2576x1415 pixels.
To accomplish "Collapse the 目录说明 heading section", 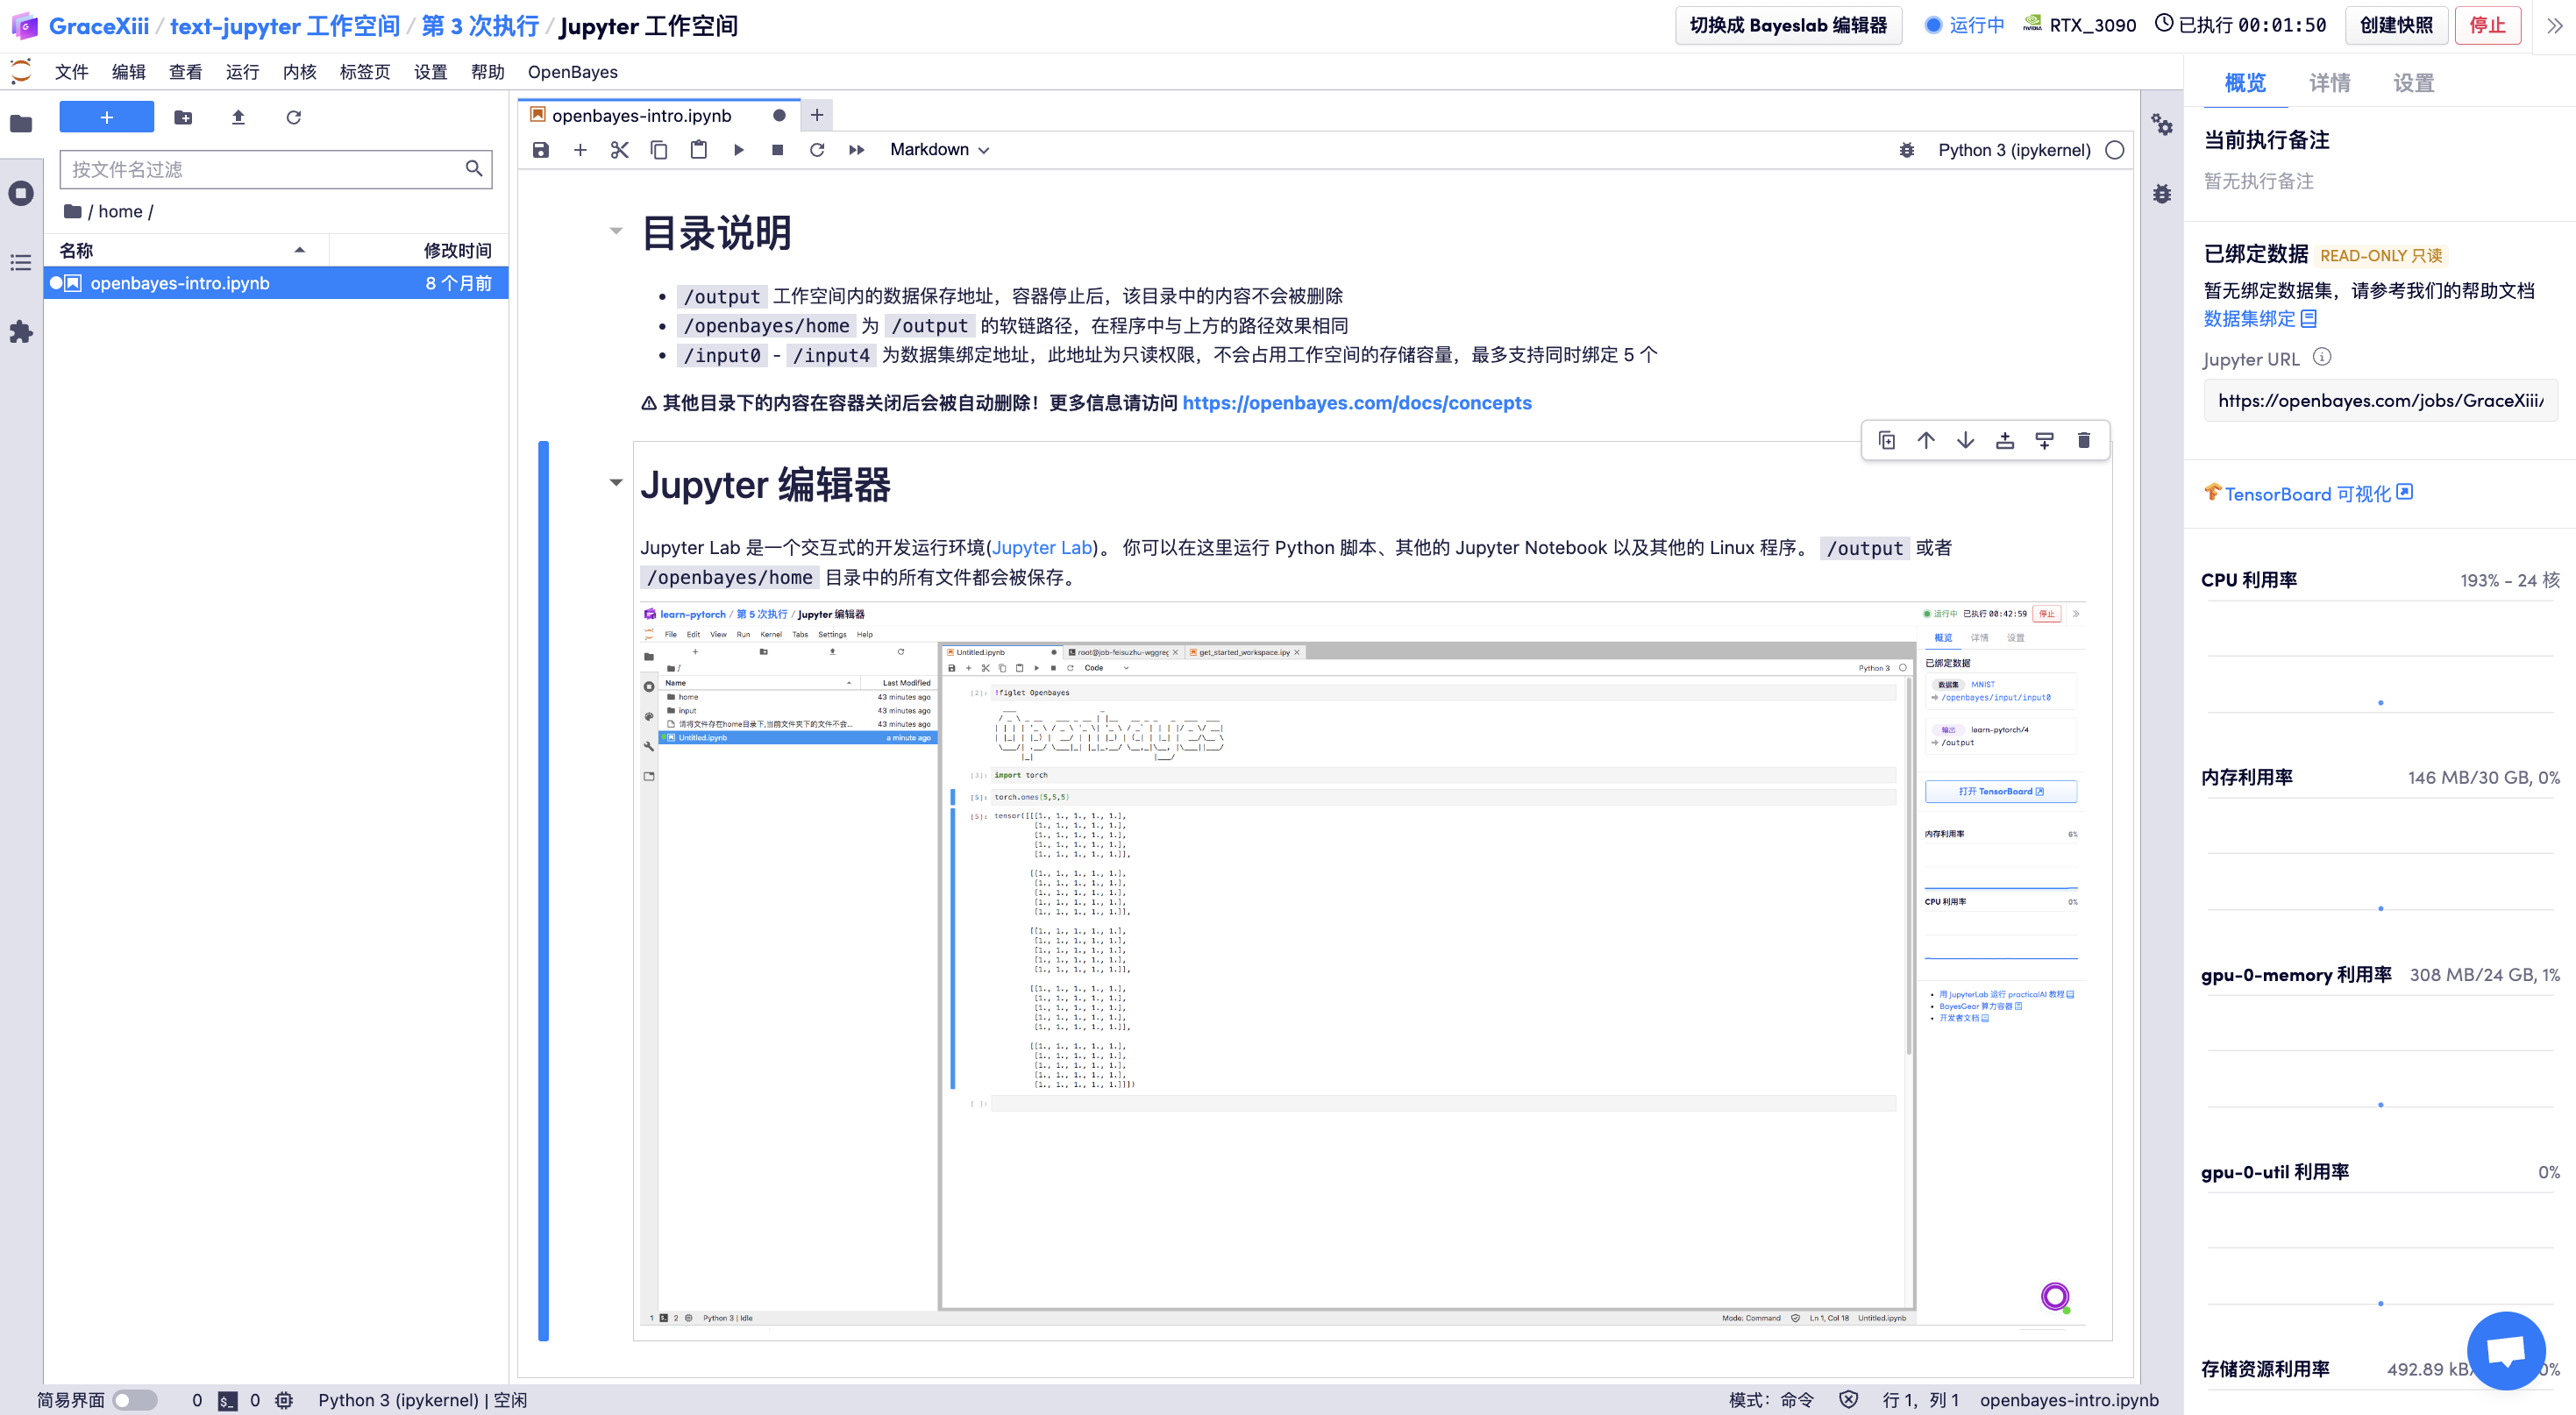I will coord(616,231).
